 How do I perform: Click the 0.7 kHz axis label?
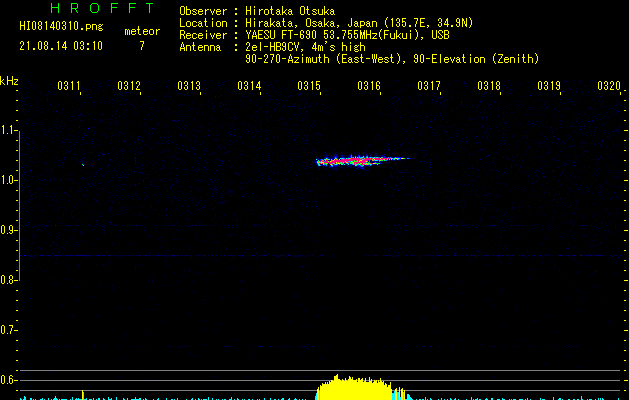[x=8, y=330]
